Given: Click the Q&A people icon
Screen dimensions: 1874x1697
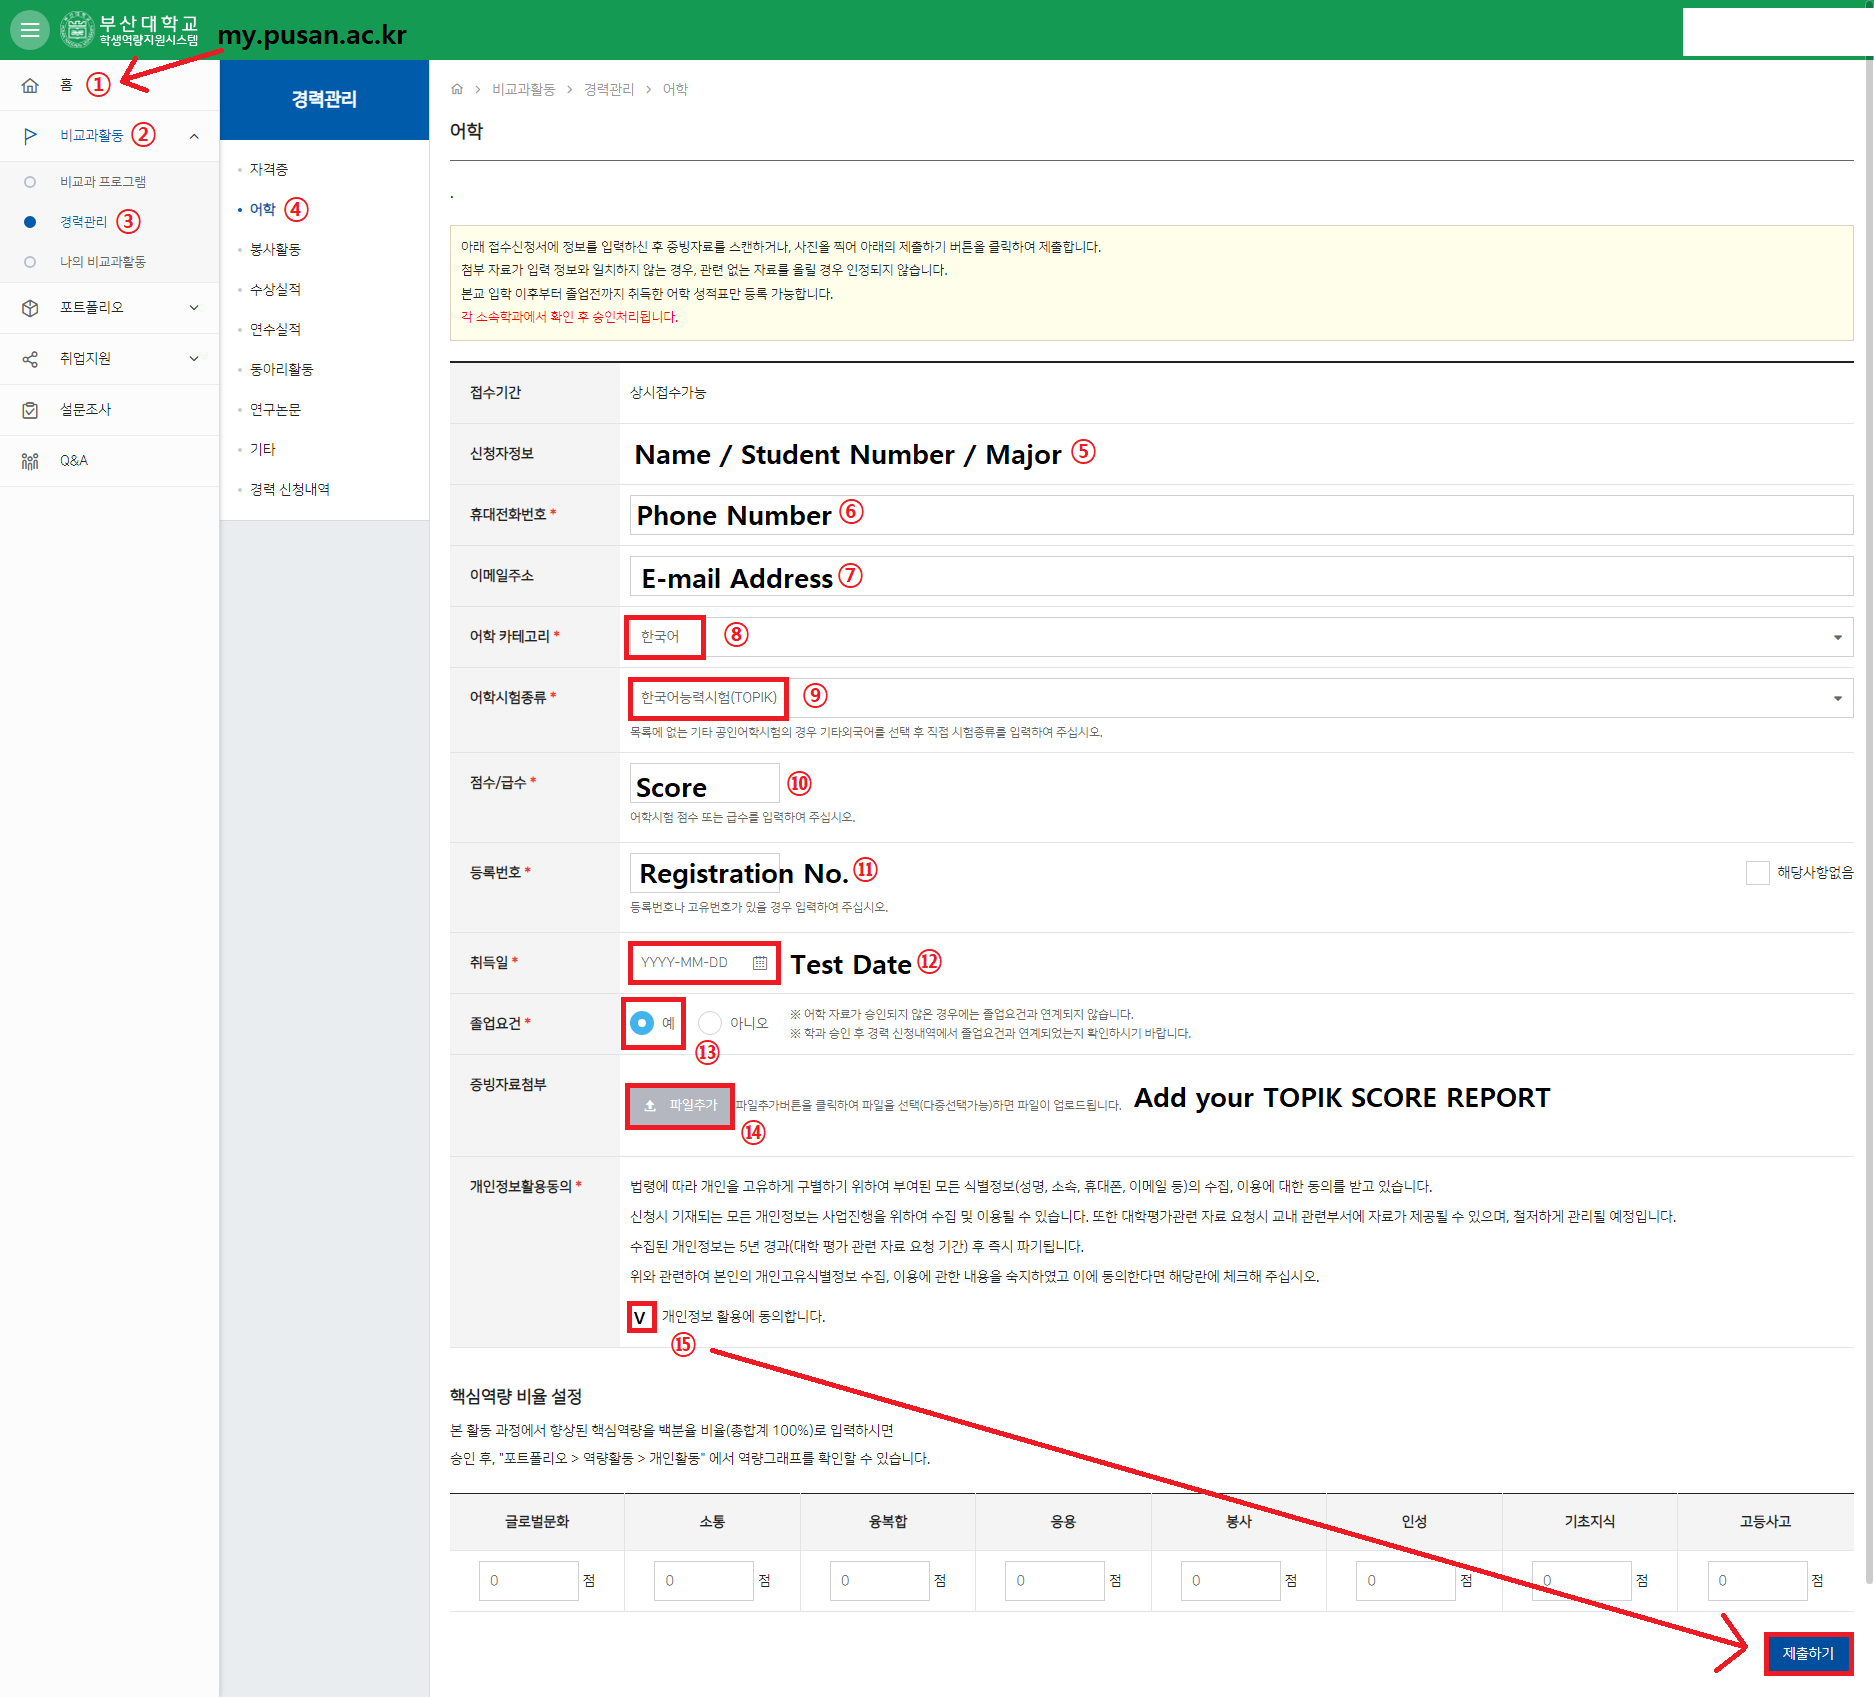Looking at the screenshot, I should point(30,461).
